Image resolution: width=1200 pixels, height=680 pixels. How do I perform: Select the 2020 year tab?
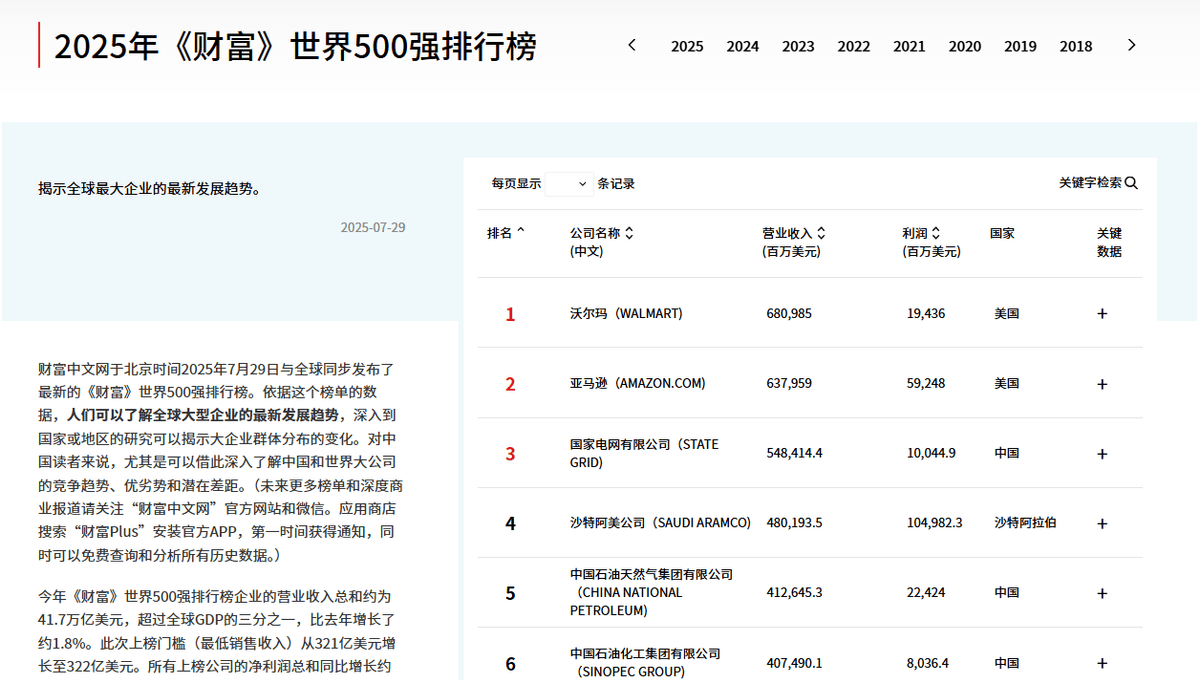964,46
